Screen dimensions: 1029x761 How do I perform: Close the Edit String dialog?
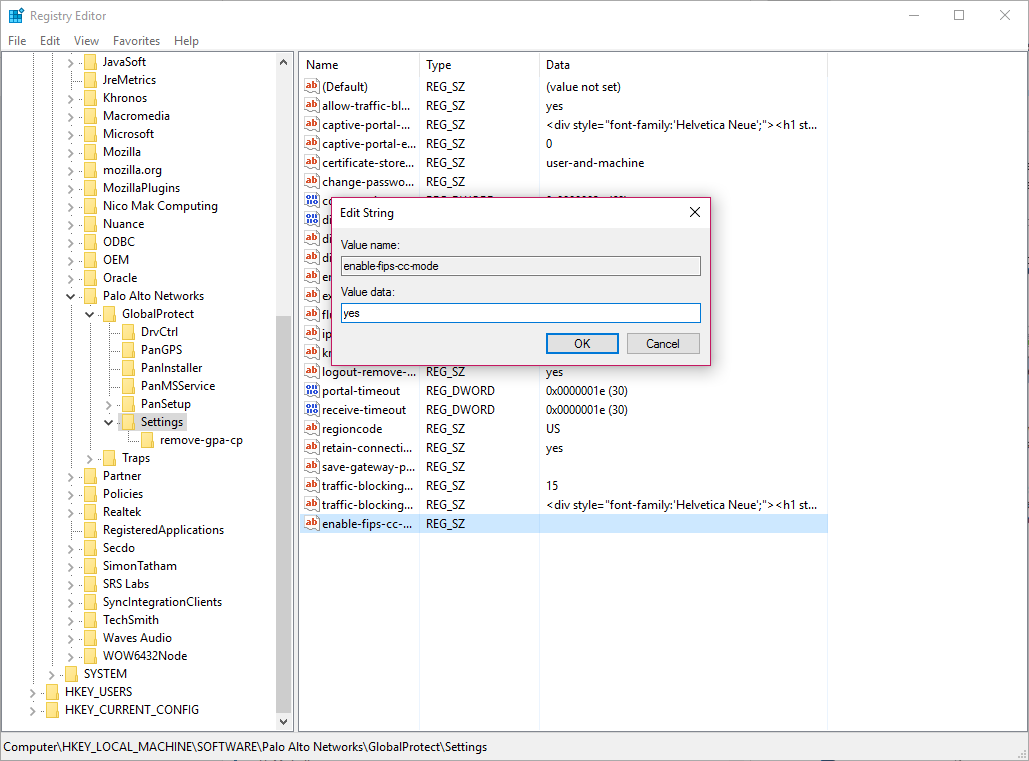tap(695, 213)
